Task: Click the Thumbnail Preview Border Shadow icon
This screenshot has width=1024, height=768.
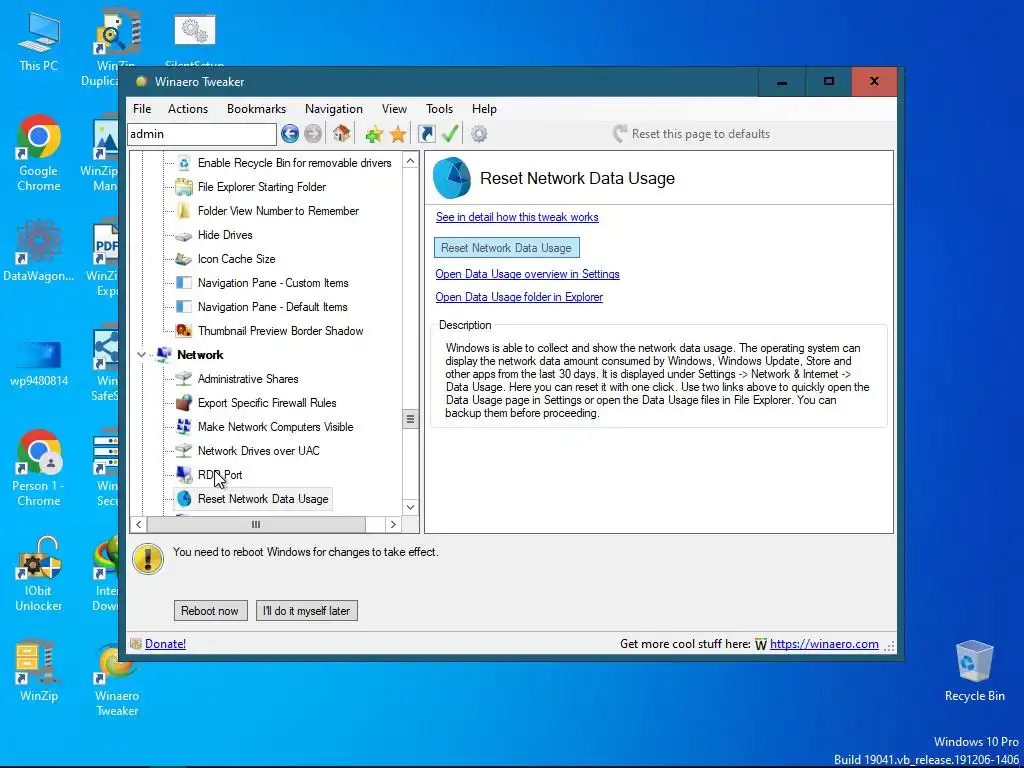Action: [x=184, y=330]
